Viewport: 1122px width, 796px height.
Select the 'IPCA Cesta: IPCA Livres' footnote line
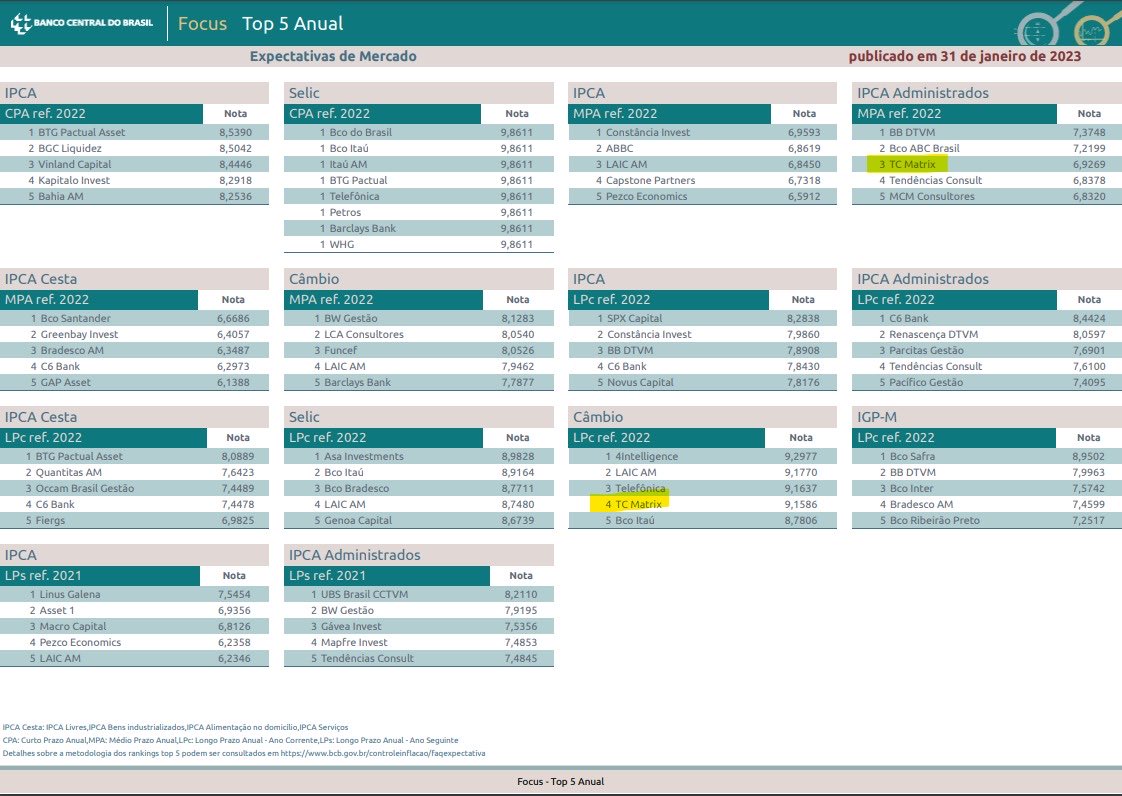click(x=175, y=727)
